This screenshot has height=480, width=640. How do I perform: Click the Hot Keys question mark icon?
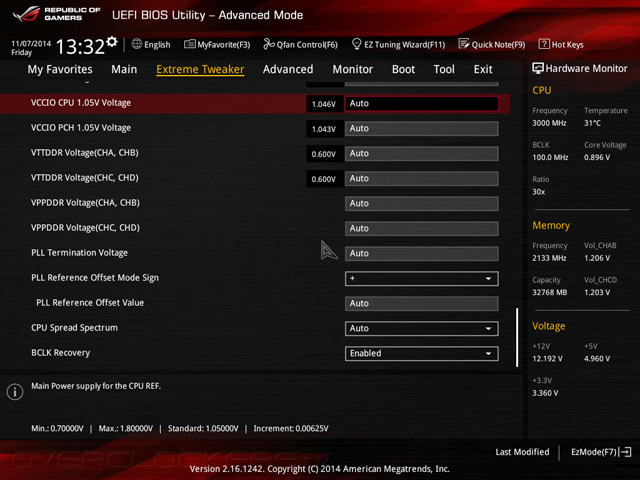point(544,44)
